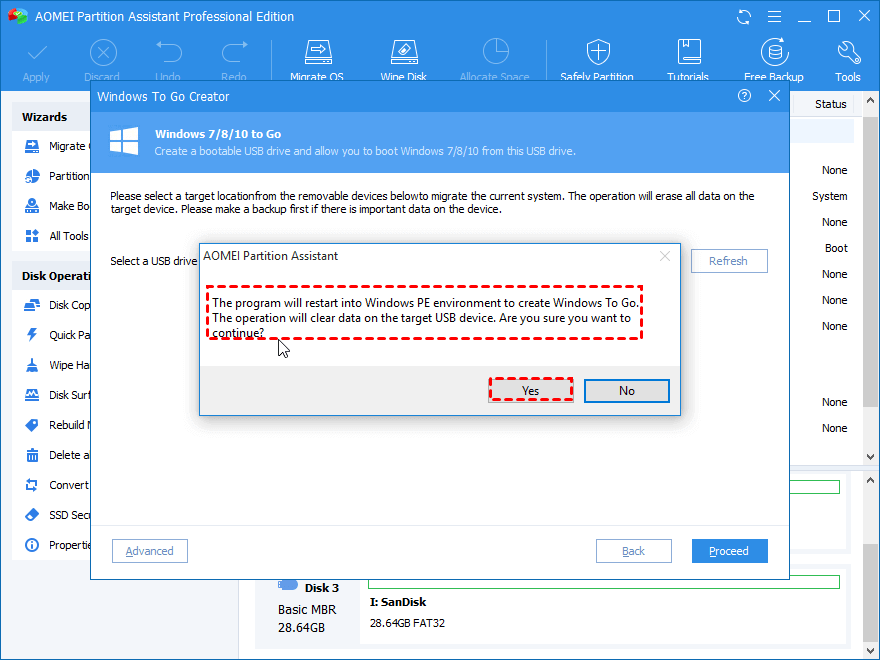Click the Make Bootable Media sidebar icon
880x660 pixels.
[x=32, y=206]
